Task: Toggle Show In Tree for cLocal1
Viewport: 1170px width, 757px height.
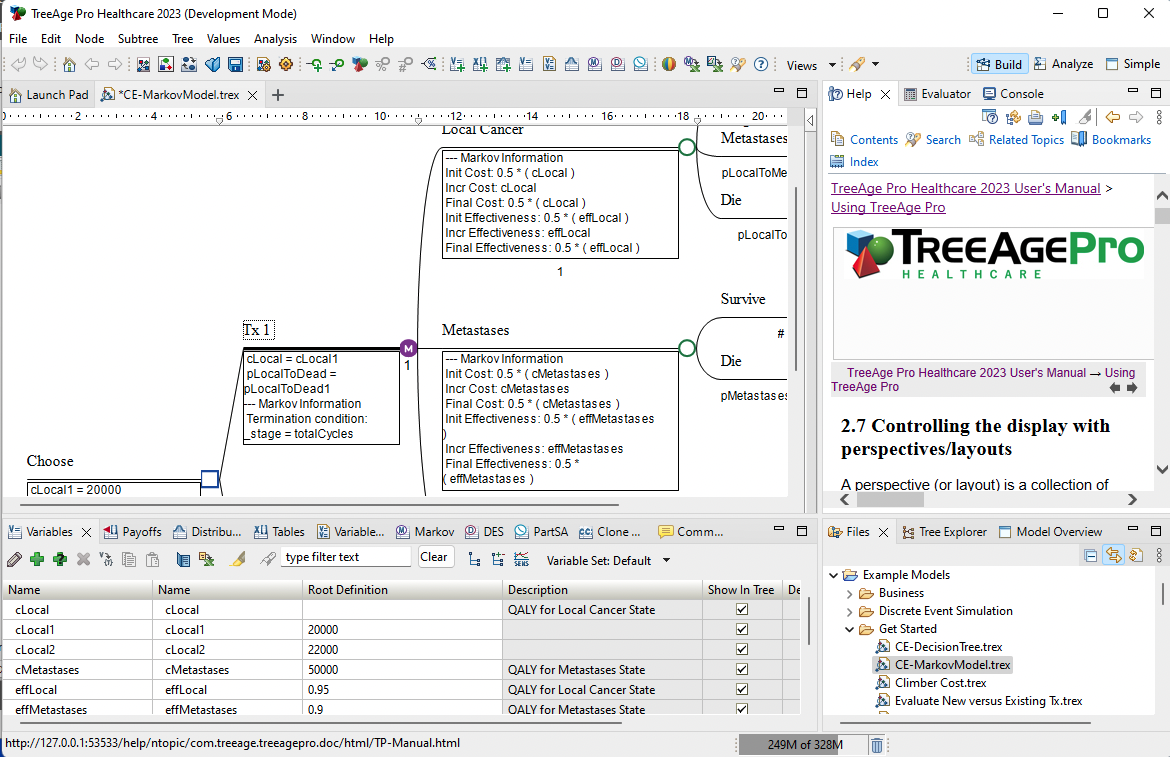Action: [x=742, y=629]
